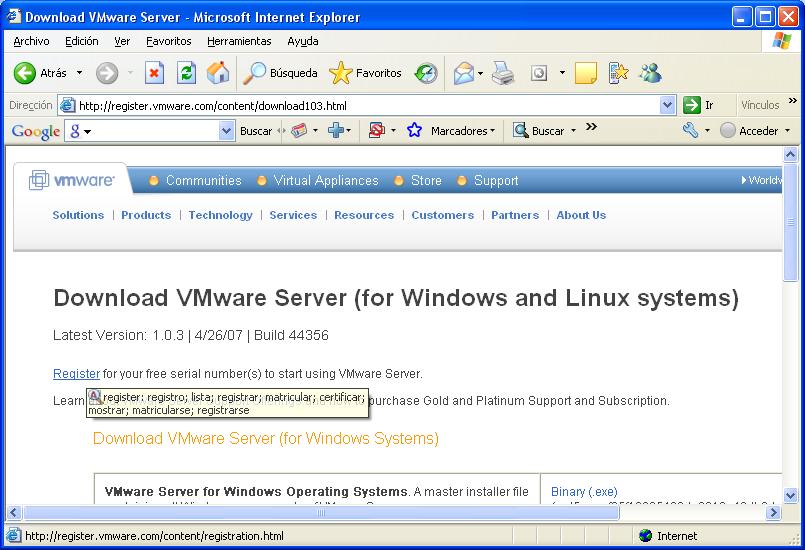Click the Print icon in toolbar
The width and height of the screenshot is (805, 550).
point(502,73)
